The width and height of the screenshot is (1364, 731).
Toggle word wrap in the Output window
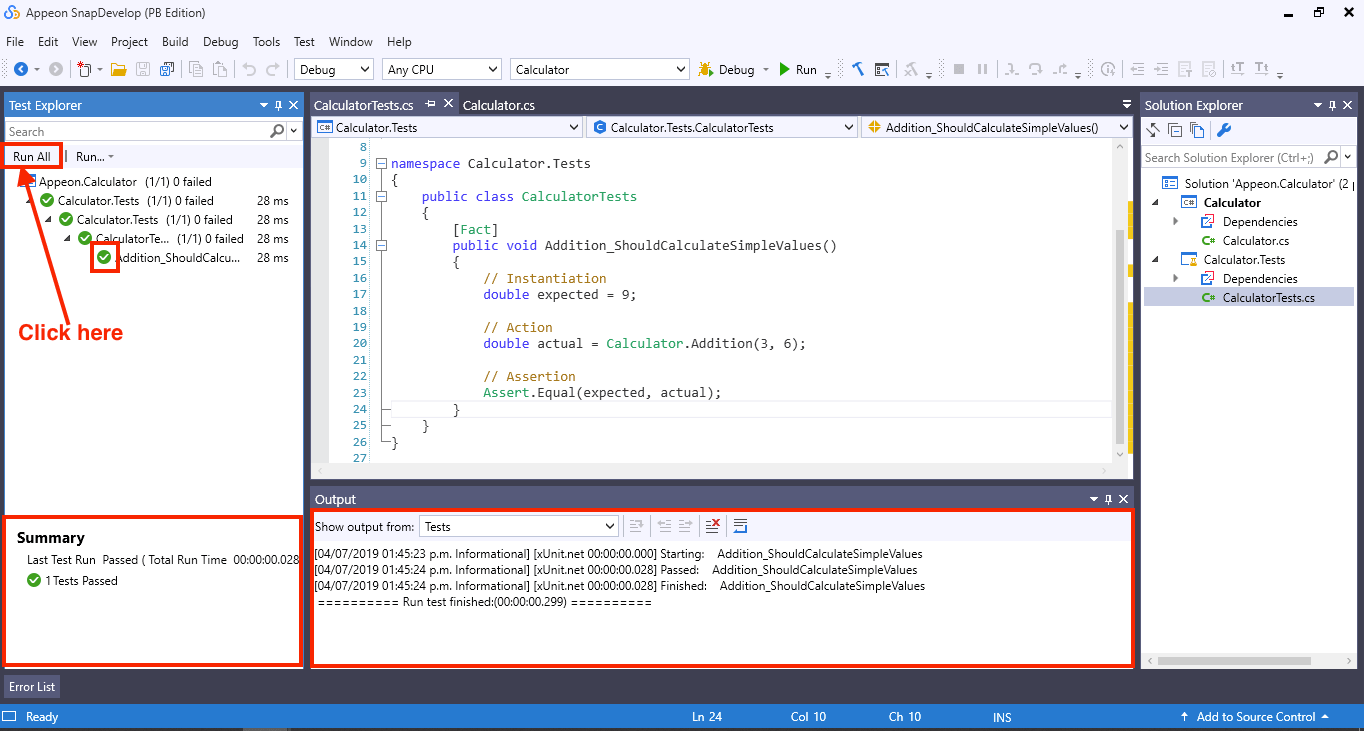[740, 525]
